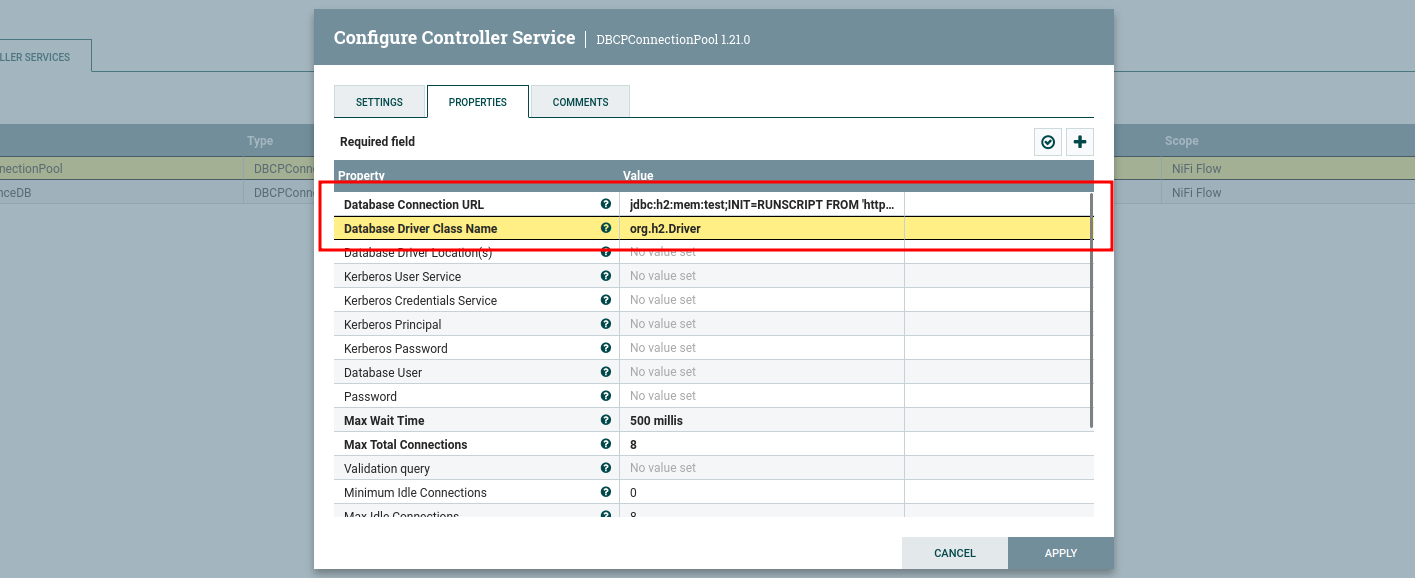Set value for Database Driver Location(s)
This screenshot has width=1415, height=578.
tap(762, 252)
